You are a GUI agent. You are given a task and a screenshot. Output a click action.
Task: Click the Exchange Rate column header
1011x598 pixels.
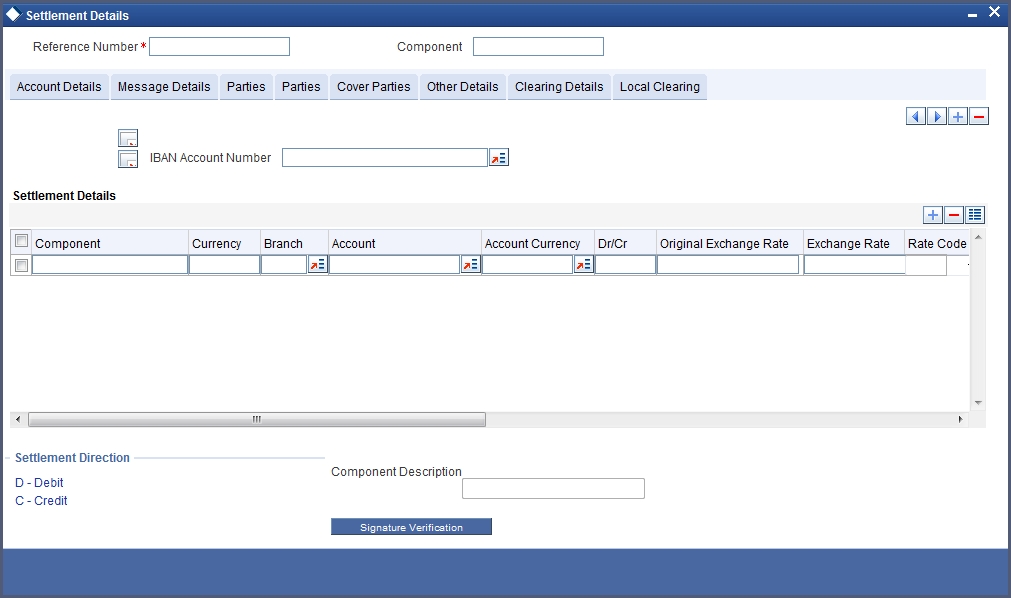pos(848,244)
